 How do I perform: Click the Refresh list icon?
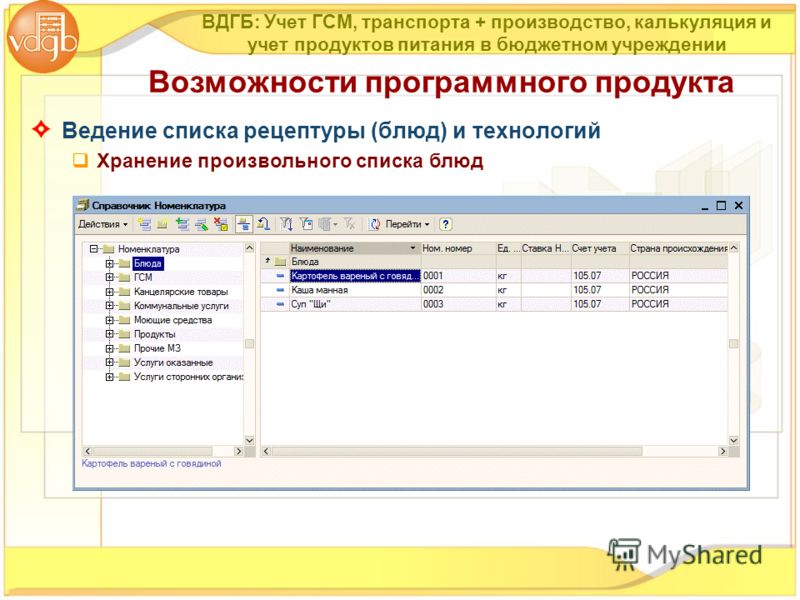coord(375,224)
